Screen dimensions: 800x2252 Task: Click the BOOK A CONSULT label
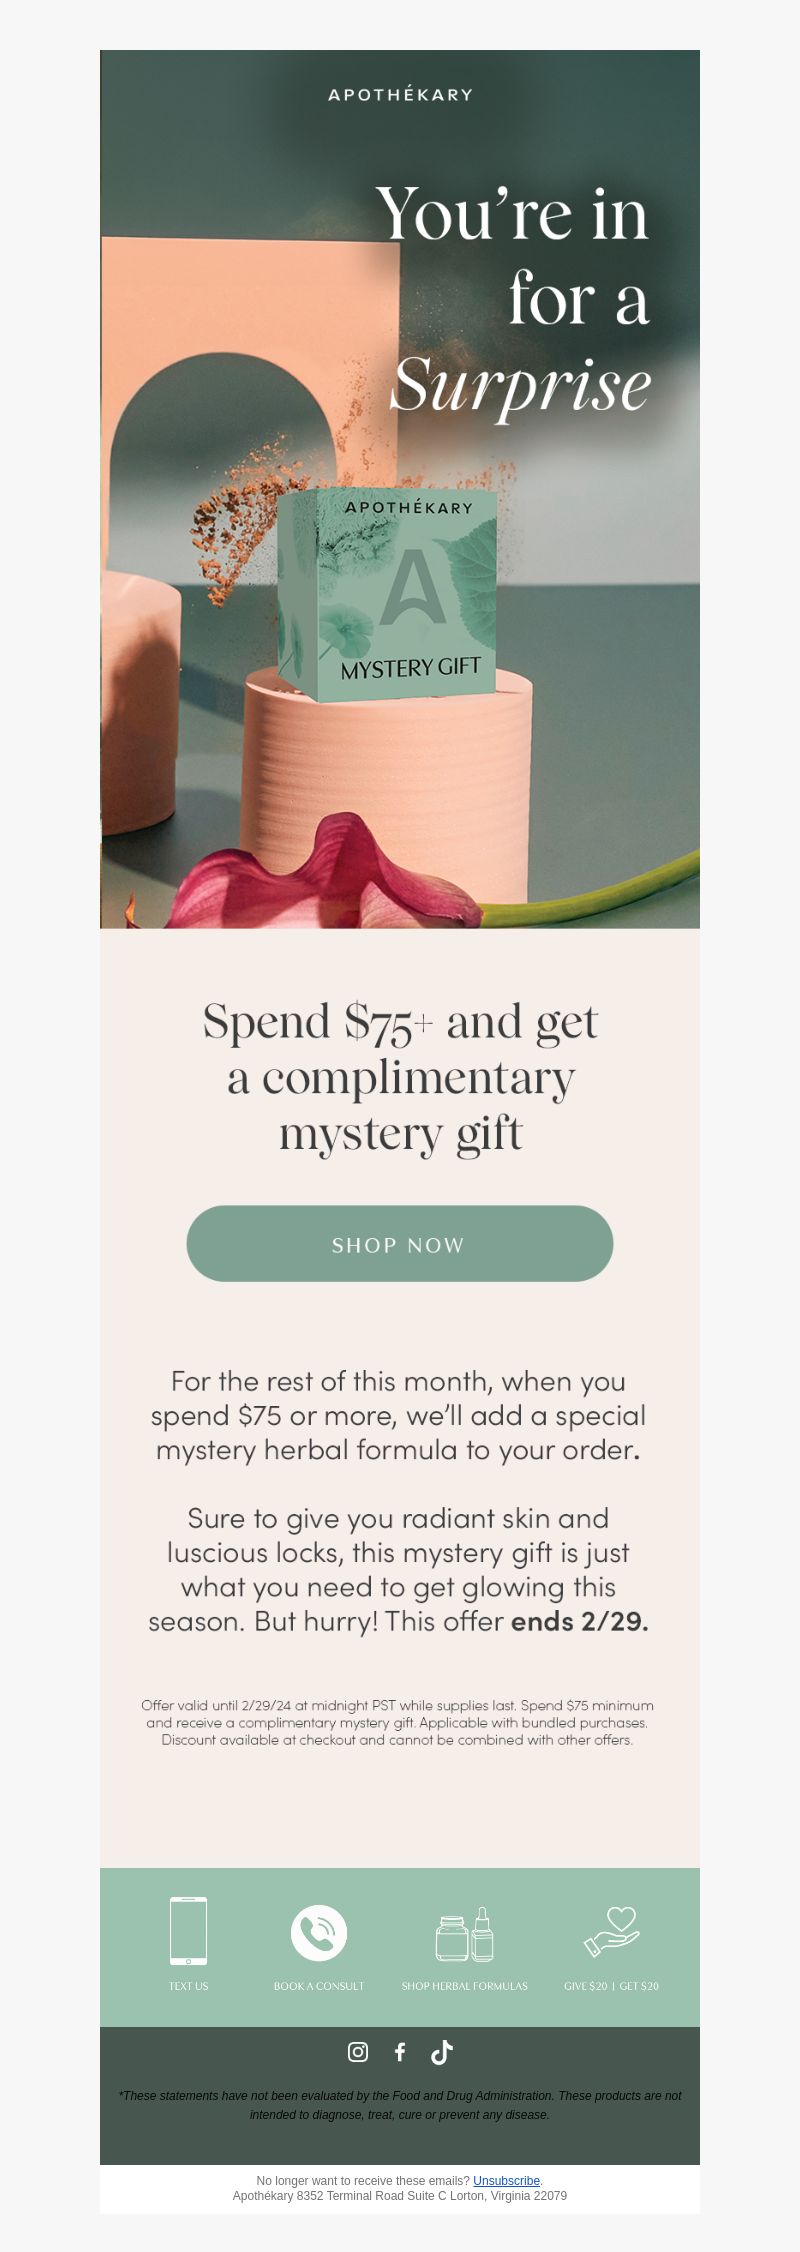tap(319, 1986)
